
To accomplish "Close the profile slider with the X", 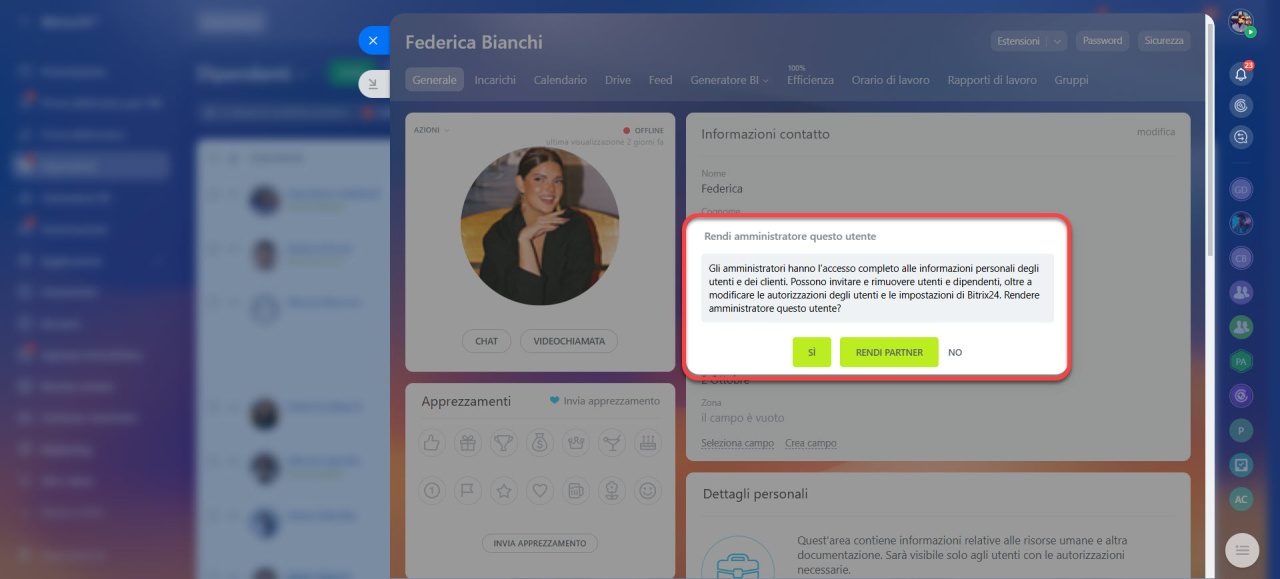I will 373,41.
